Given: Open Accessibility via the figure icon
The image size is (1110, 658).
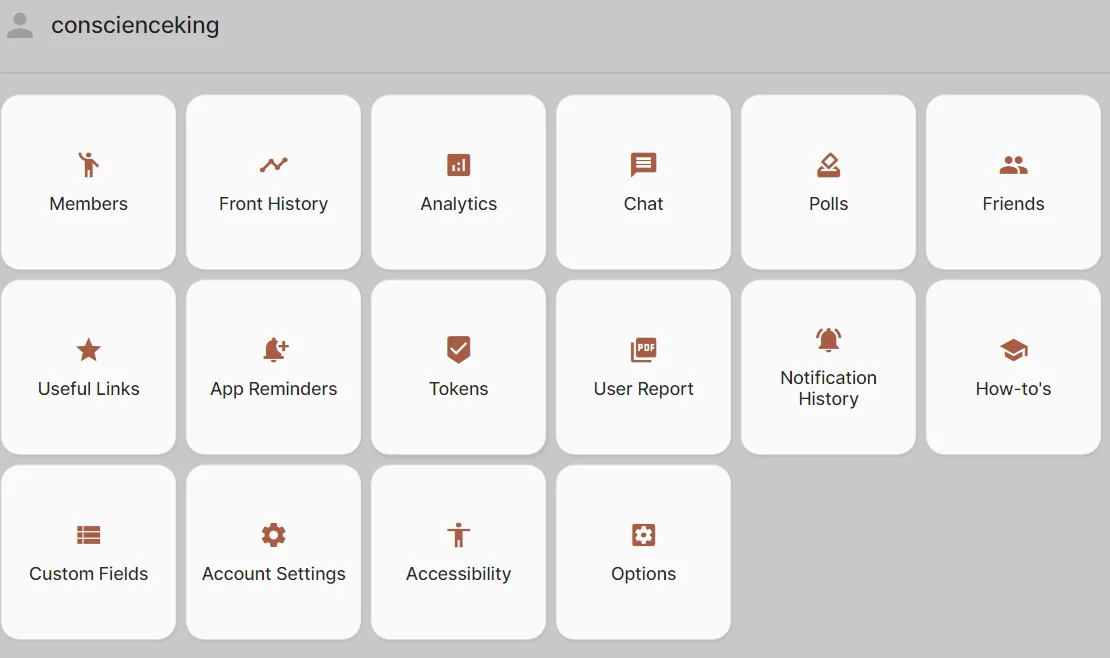Looking at the screenshot, I should pos(459,535).
